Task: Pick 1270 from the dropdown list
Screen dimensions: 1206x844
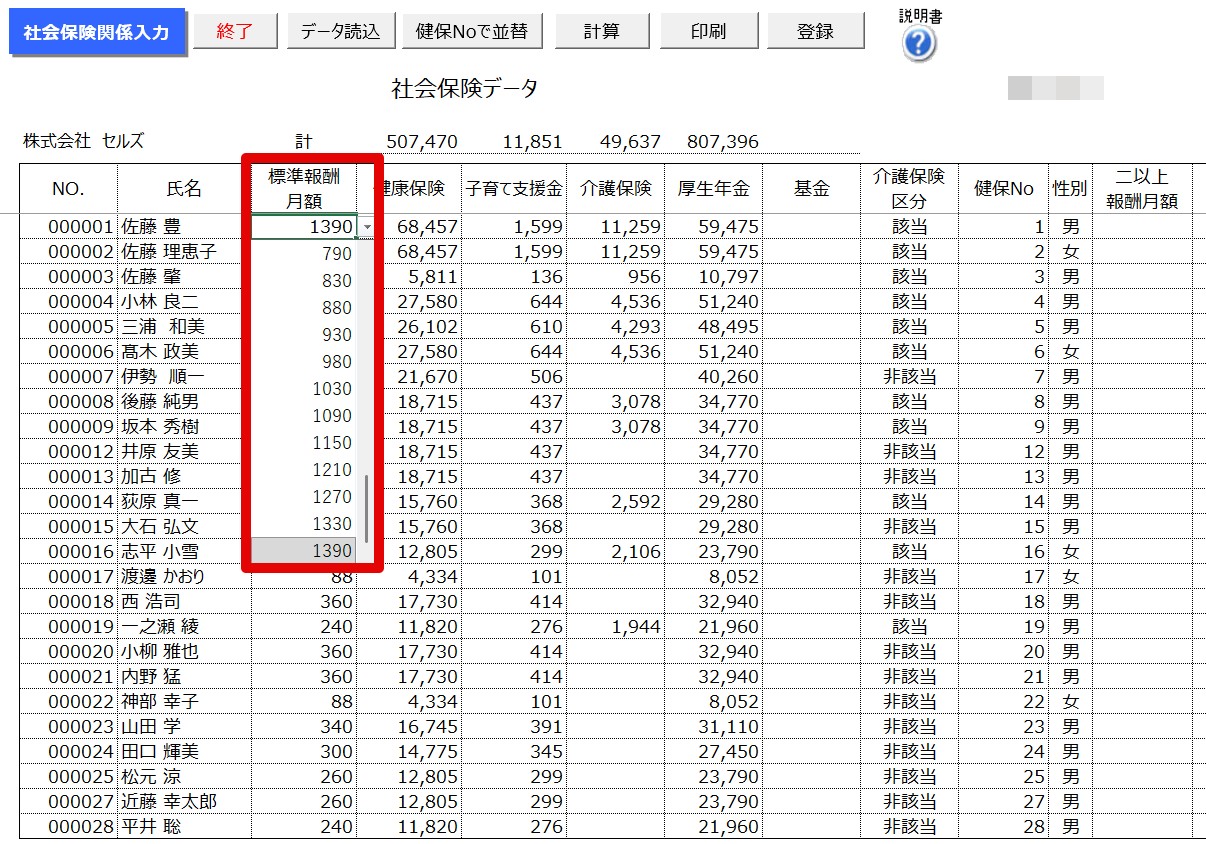Action: pos(303,497)
